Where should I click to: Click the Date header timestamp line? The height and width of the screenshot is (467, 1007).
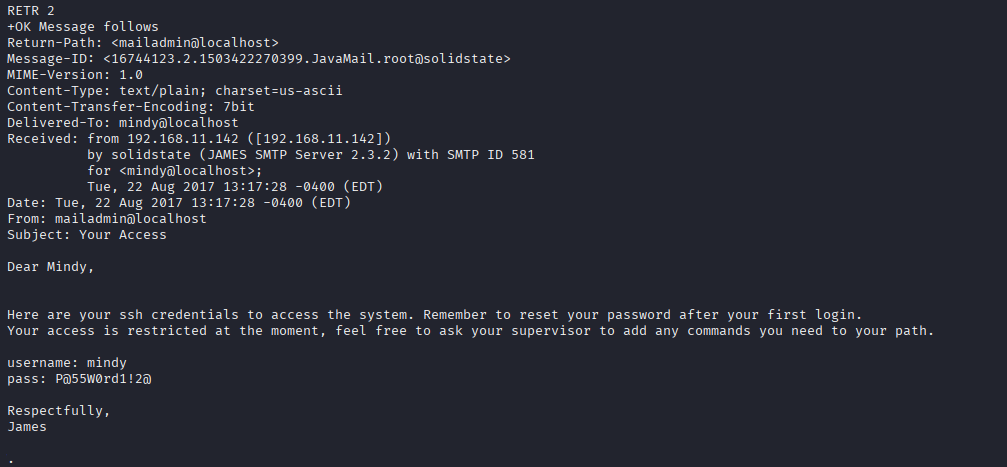(x=179, y=203)
